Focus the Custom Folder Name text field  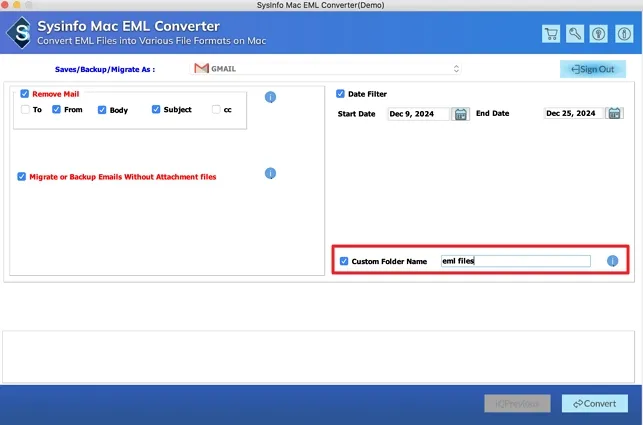click(x=515, y=261)
